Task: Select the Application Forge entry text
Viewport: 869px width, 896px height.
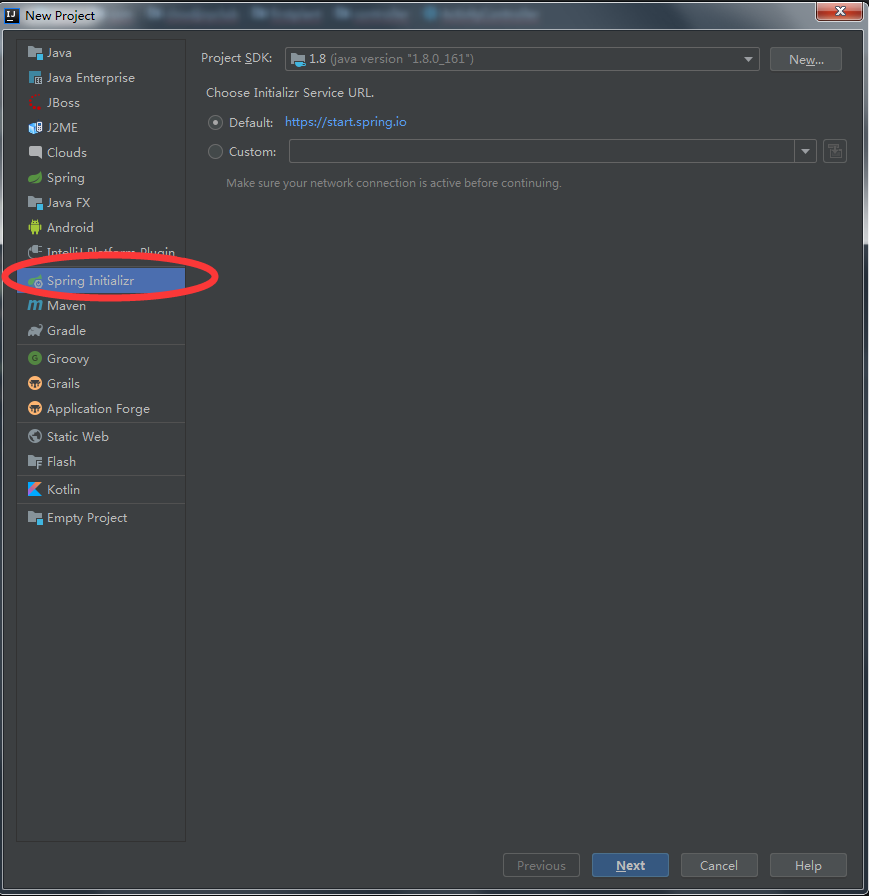Action: 98,409
